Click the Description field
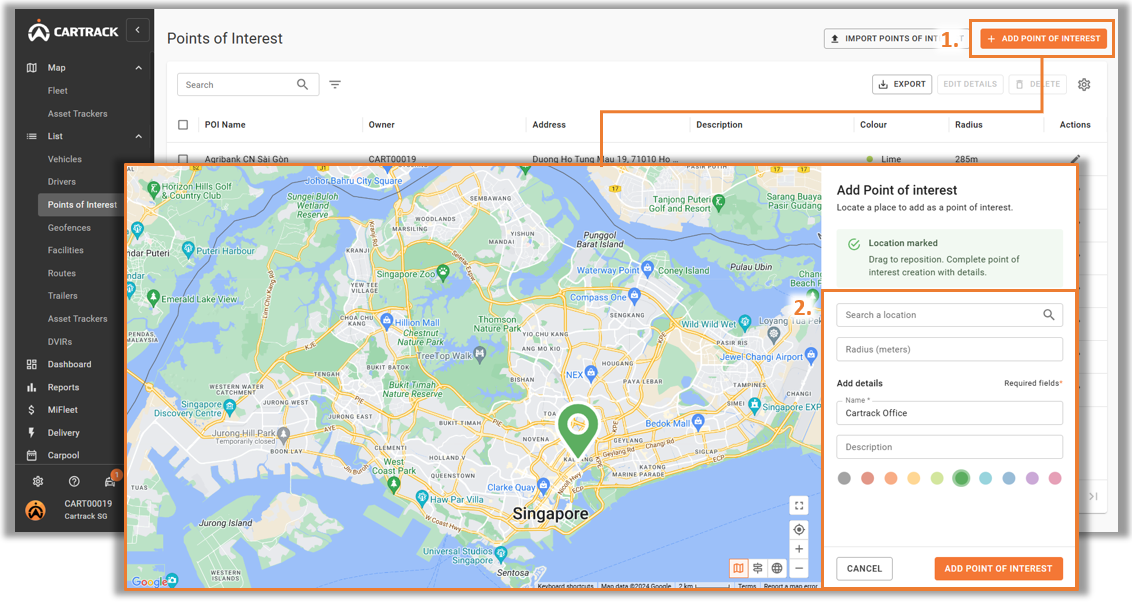 click(x=949, y=447)
